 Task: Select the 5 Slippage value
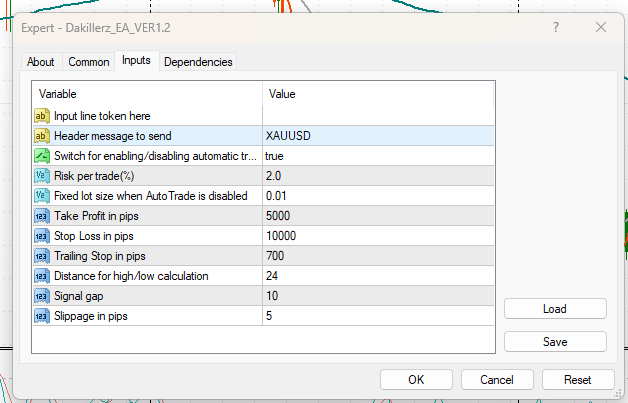(x=378, y=316)
